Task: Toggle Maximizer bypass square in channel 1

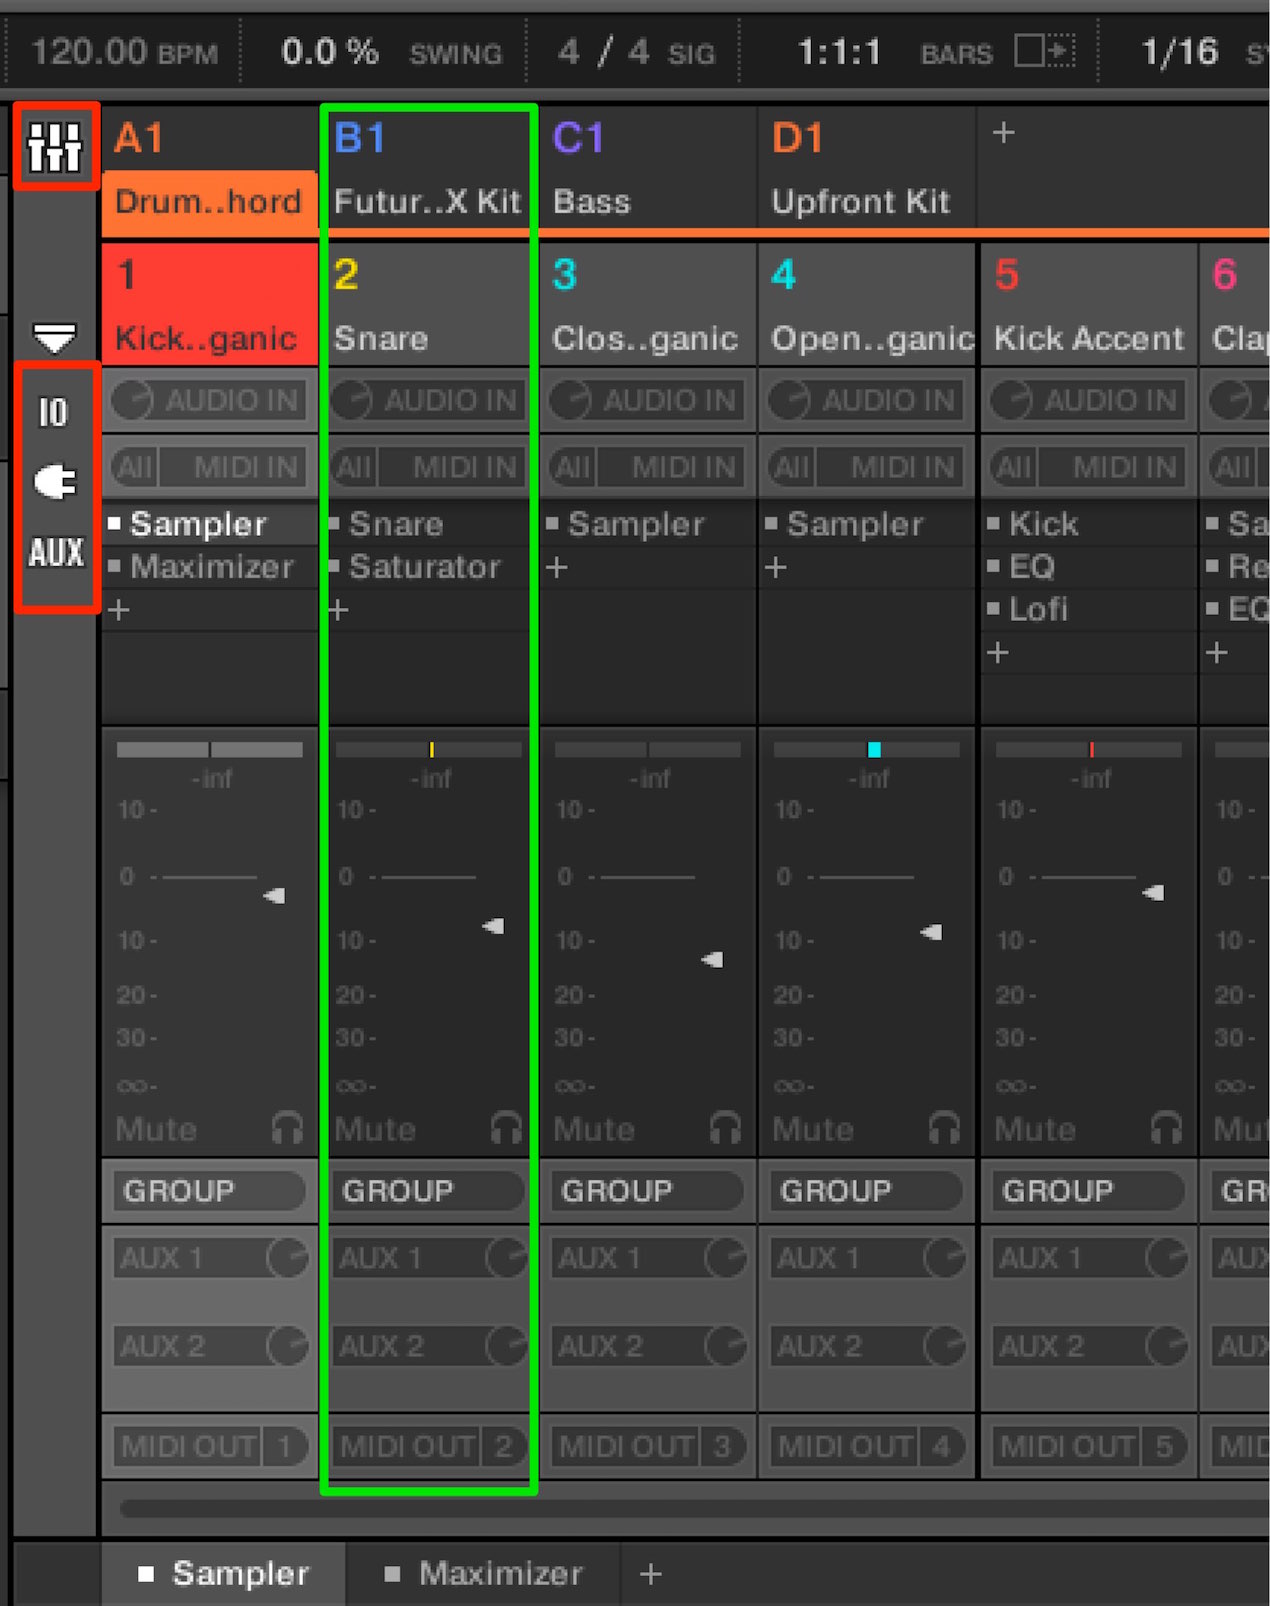Action: [x=114, y=566]
